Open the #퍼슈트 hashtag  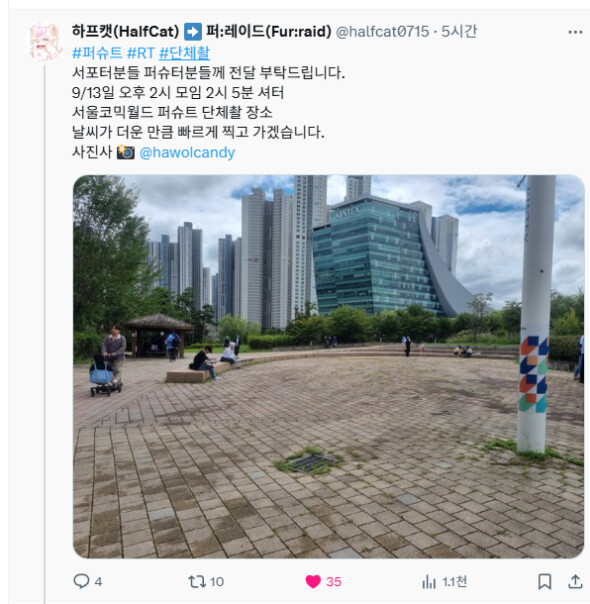(x=97, y=53)
